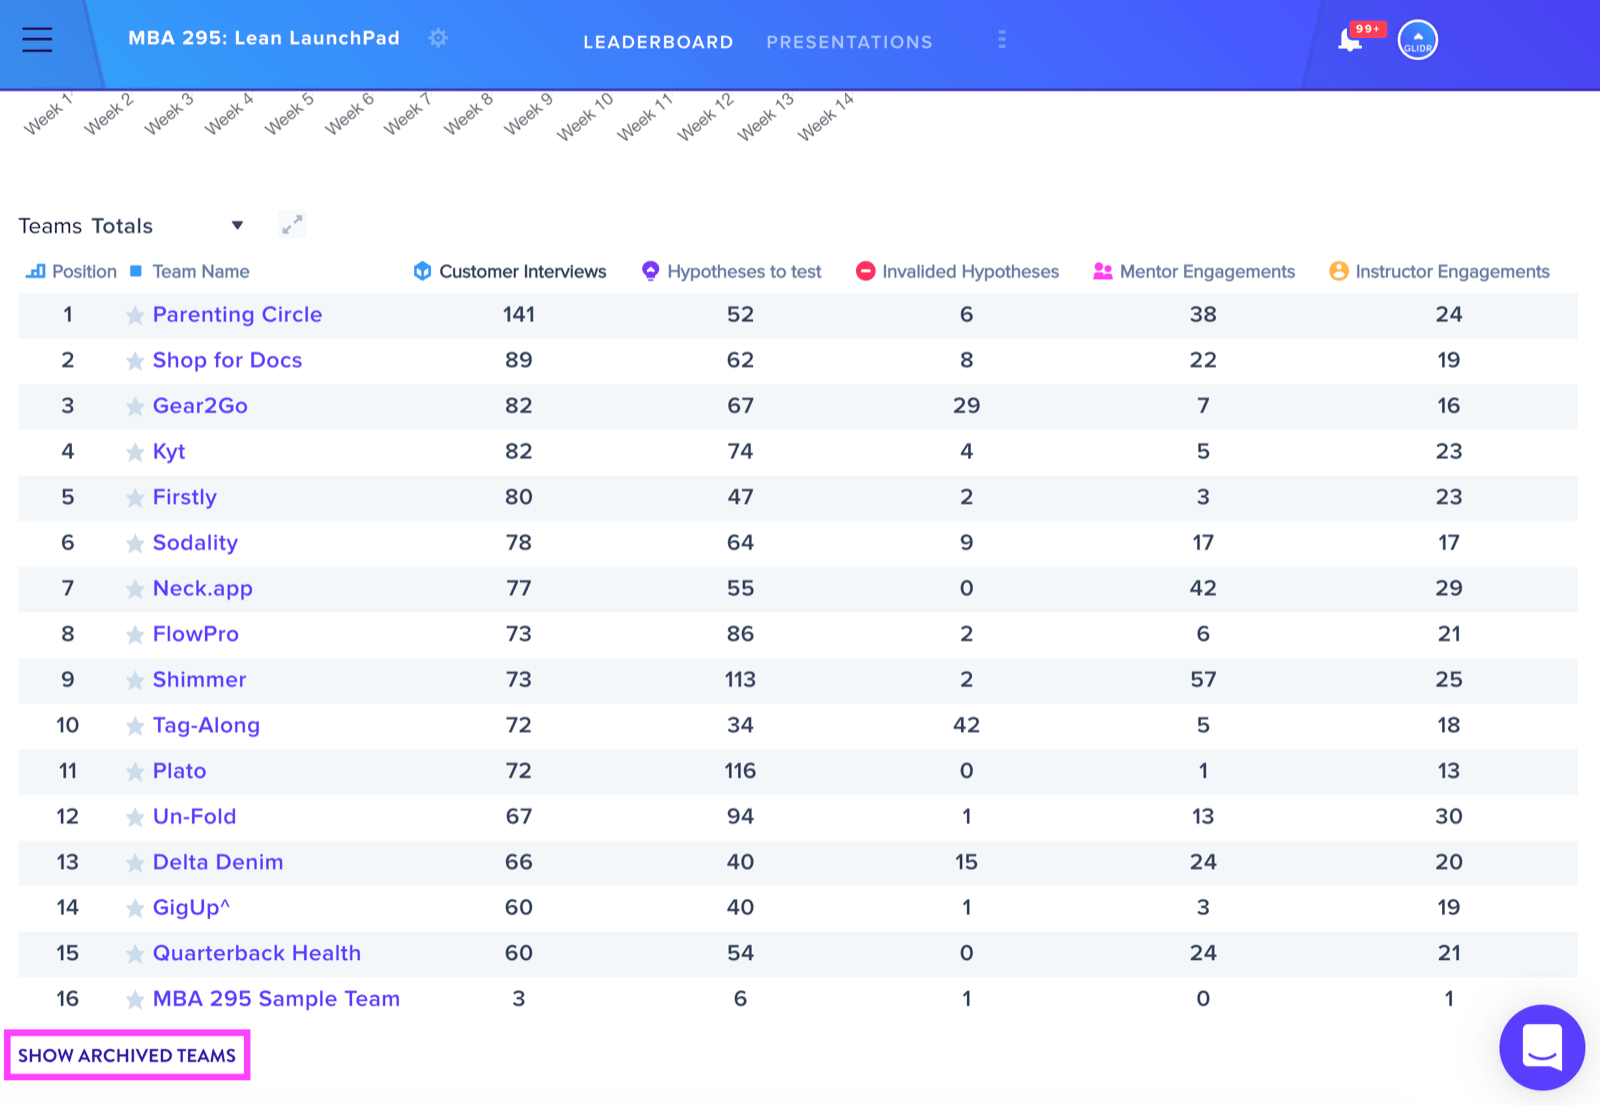
Task: Click Shimmer's 113 hypotheses value
Action: point(740,679)
